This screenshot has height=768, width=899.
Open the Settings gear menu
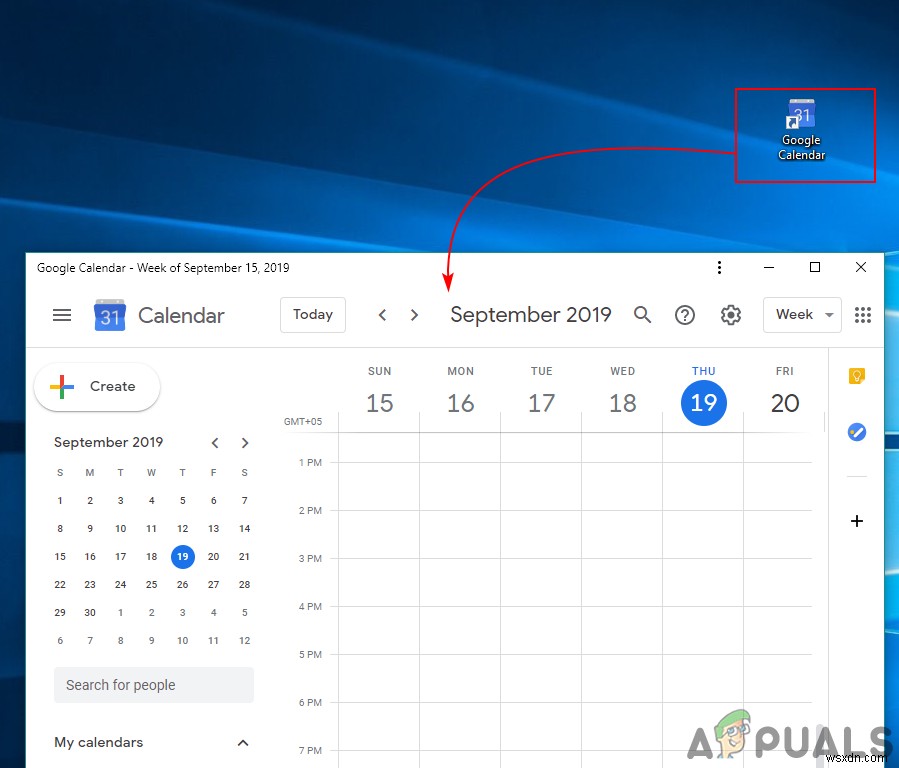coord(731,315)
